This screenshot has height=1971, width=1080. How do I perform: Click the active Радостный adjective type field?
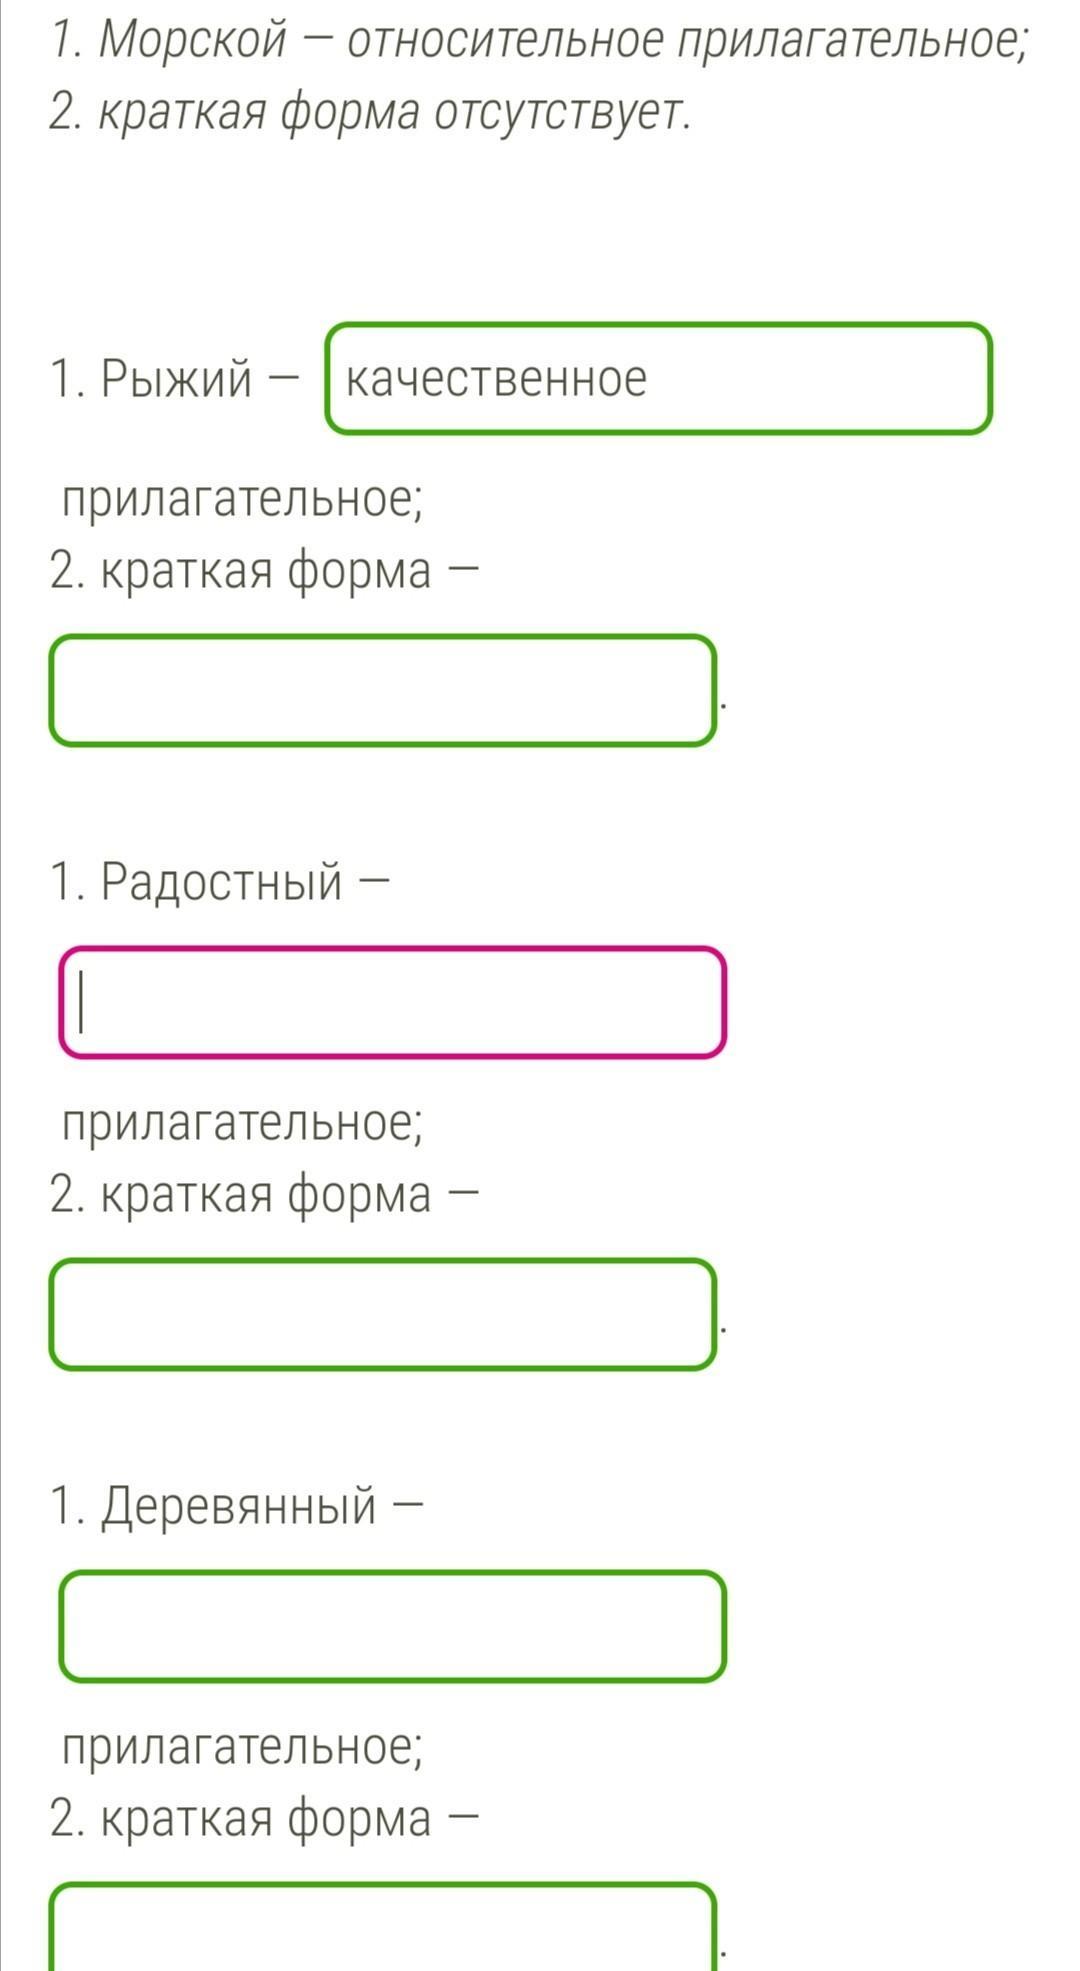click(392, 1003)
